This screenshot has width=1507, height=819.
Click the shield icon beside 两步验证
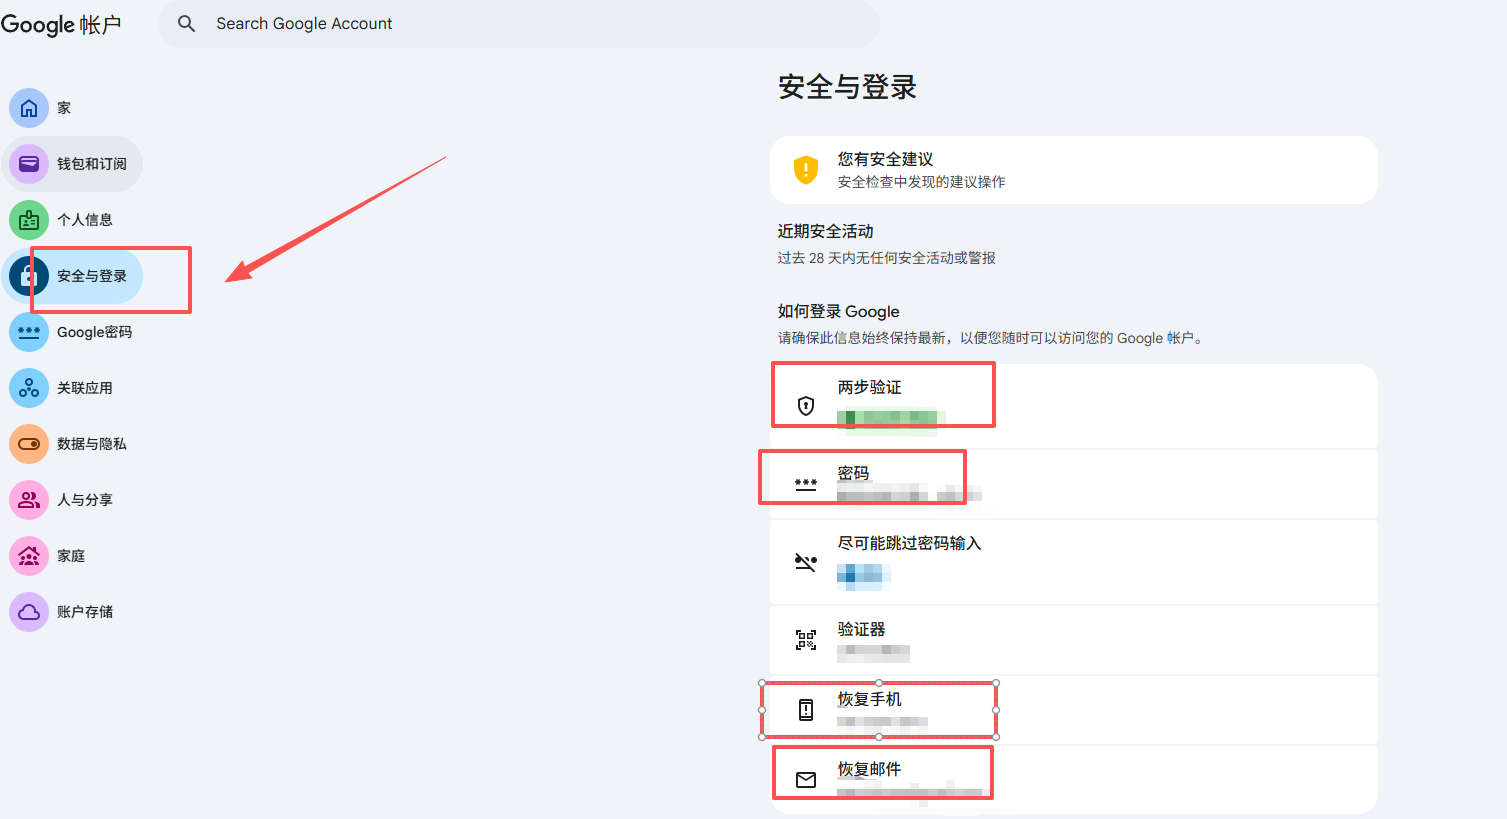tap(806, 406)
